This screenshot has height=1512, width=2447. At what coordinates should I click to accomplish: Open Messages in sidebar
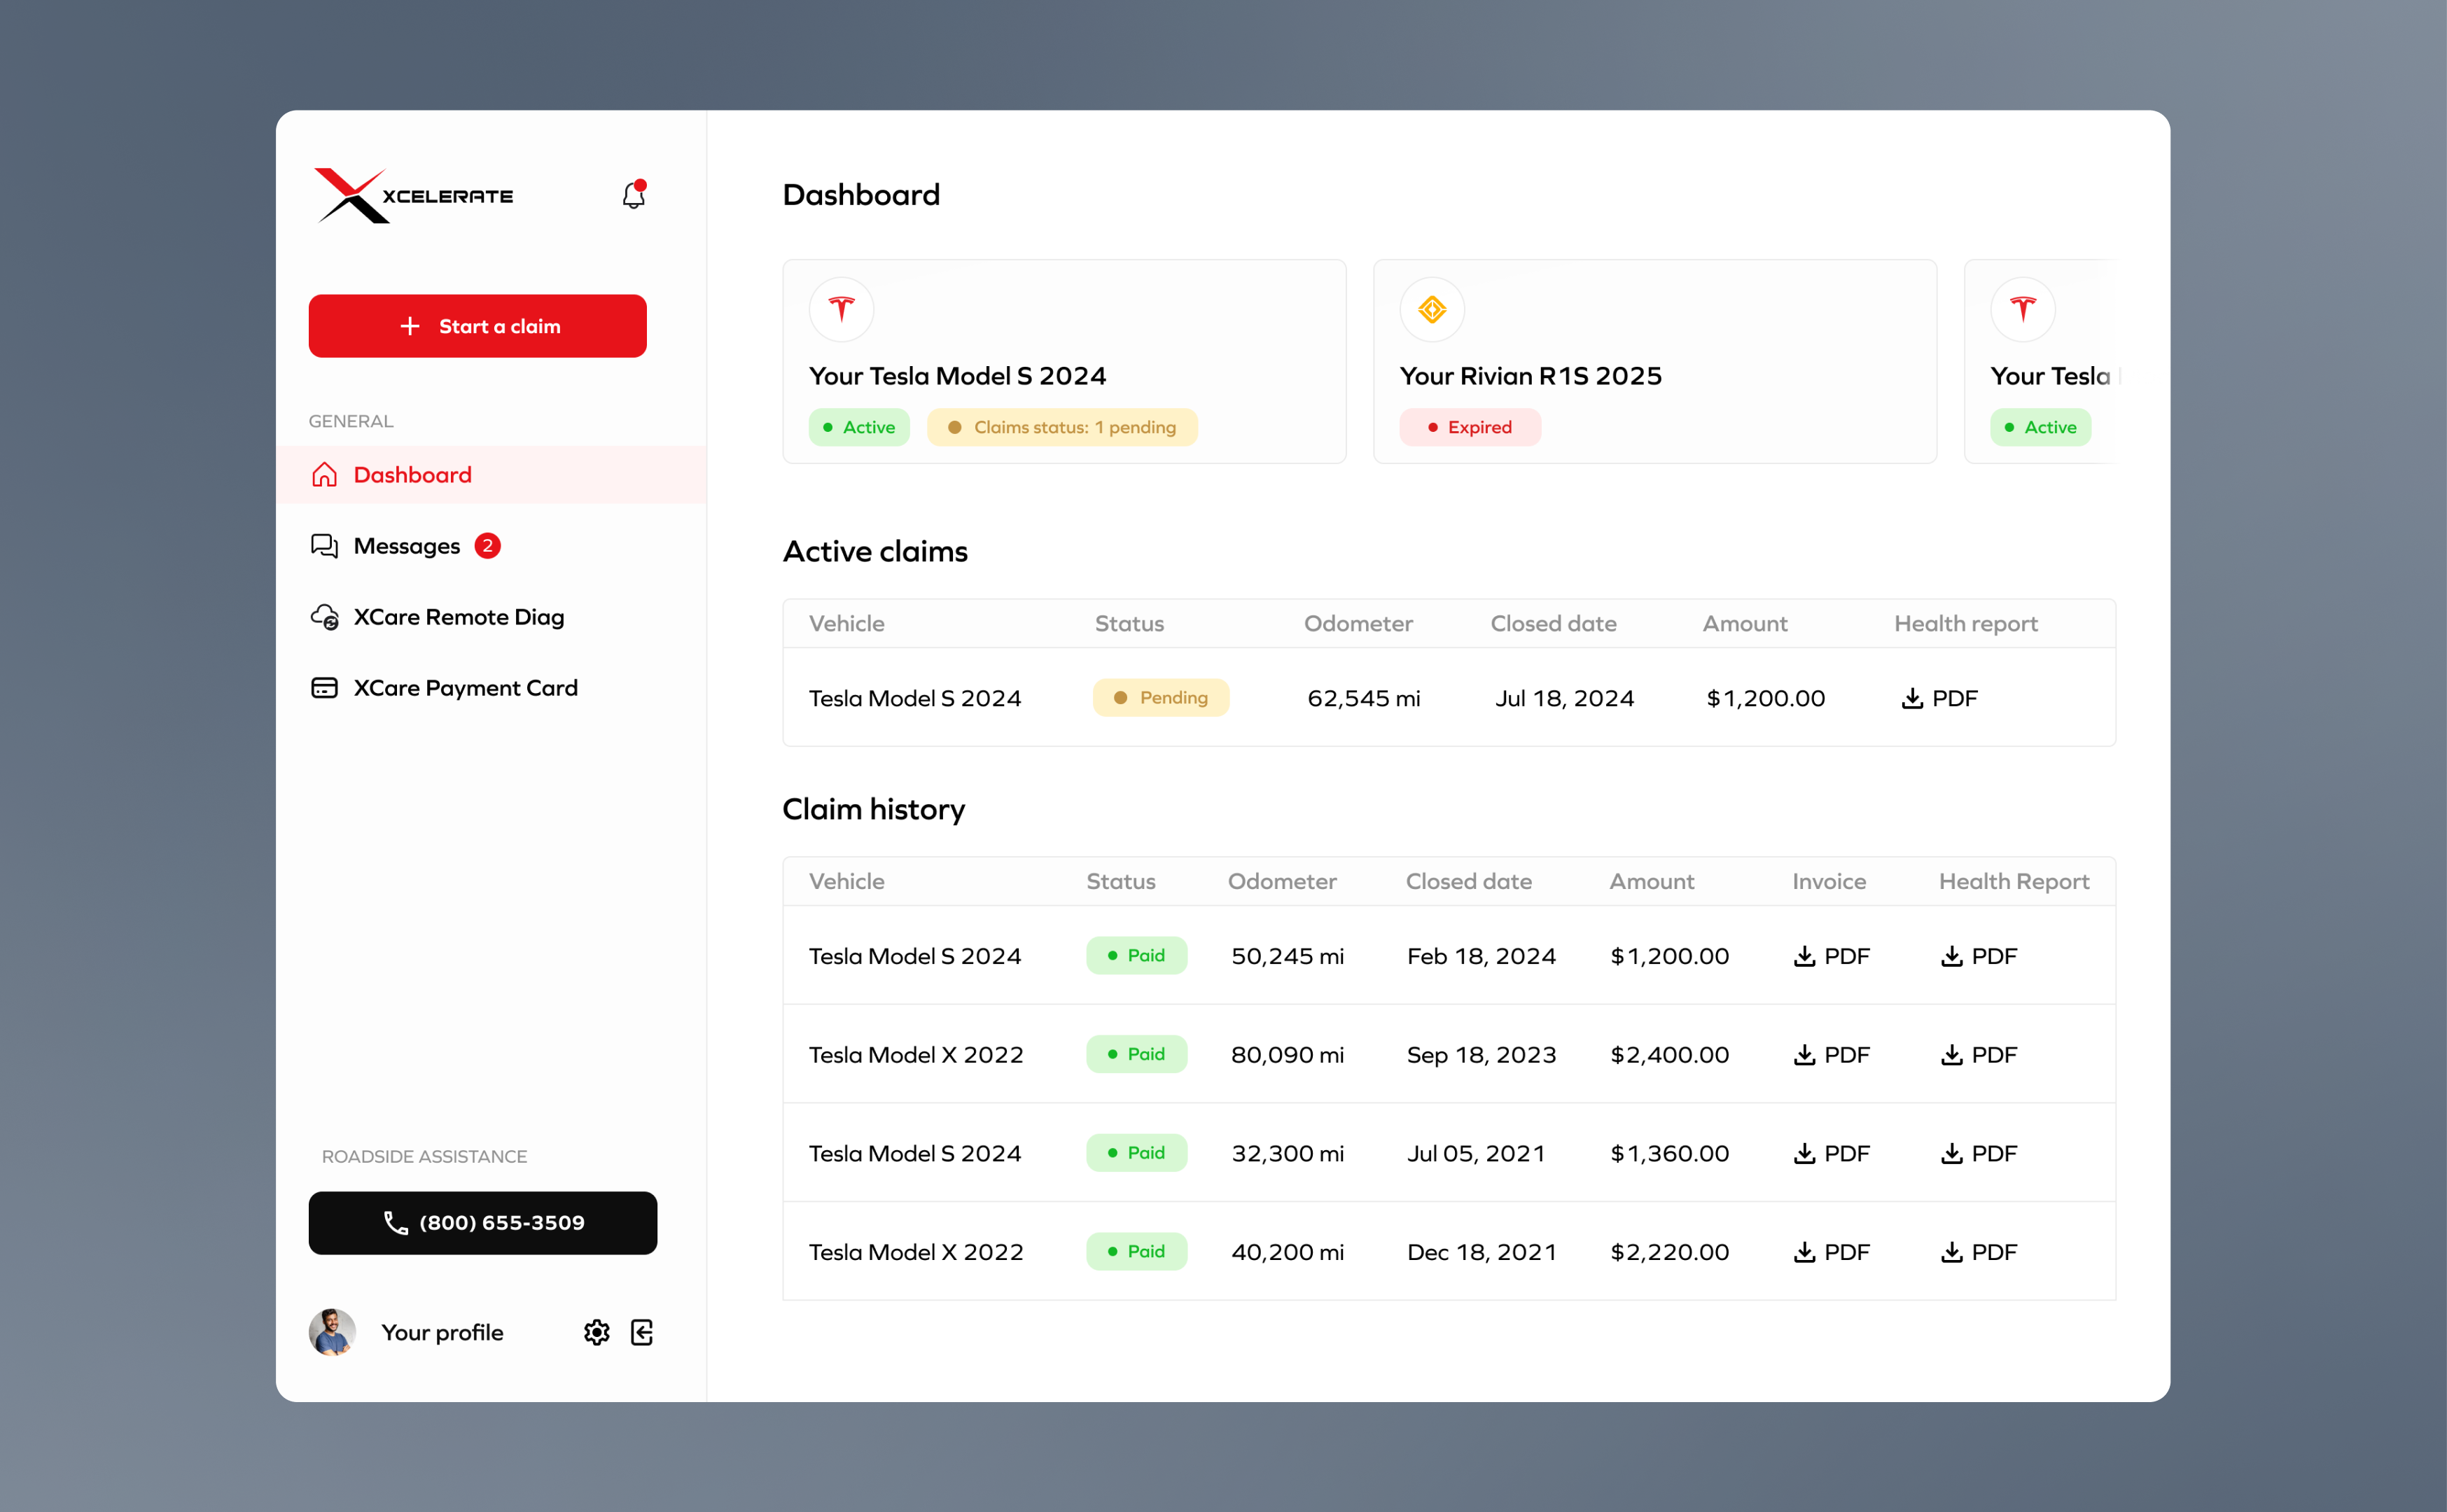pos(406,546)
